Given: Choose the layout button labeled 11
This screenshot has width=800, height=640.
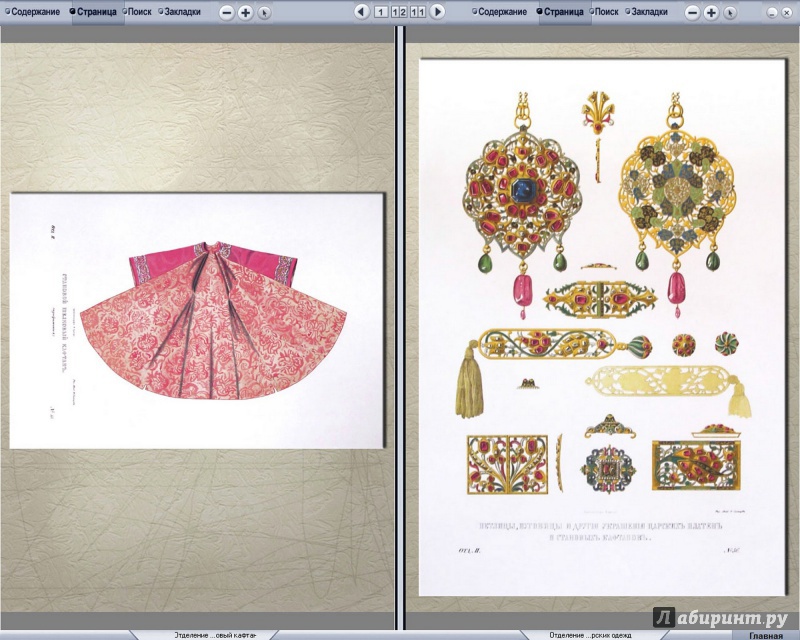Looking at the screenshot, I should (x=418, y=12).
